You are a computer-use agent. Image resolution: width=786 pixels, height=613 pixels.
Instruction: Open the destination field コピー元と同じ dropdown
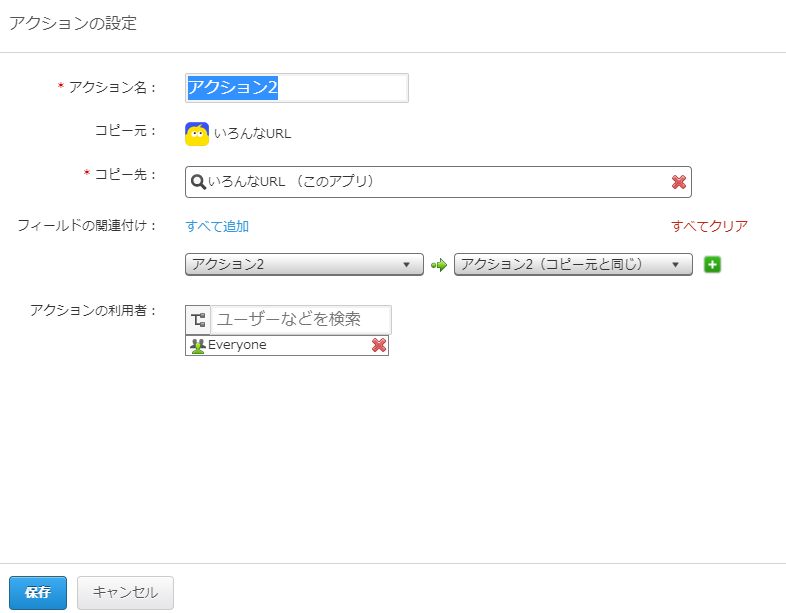573,264
